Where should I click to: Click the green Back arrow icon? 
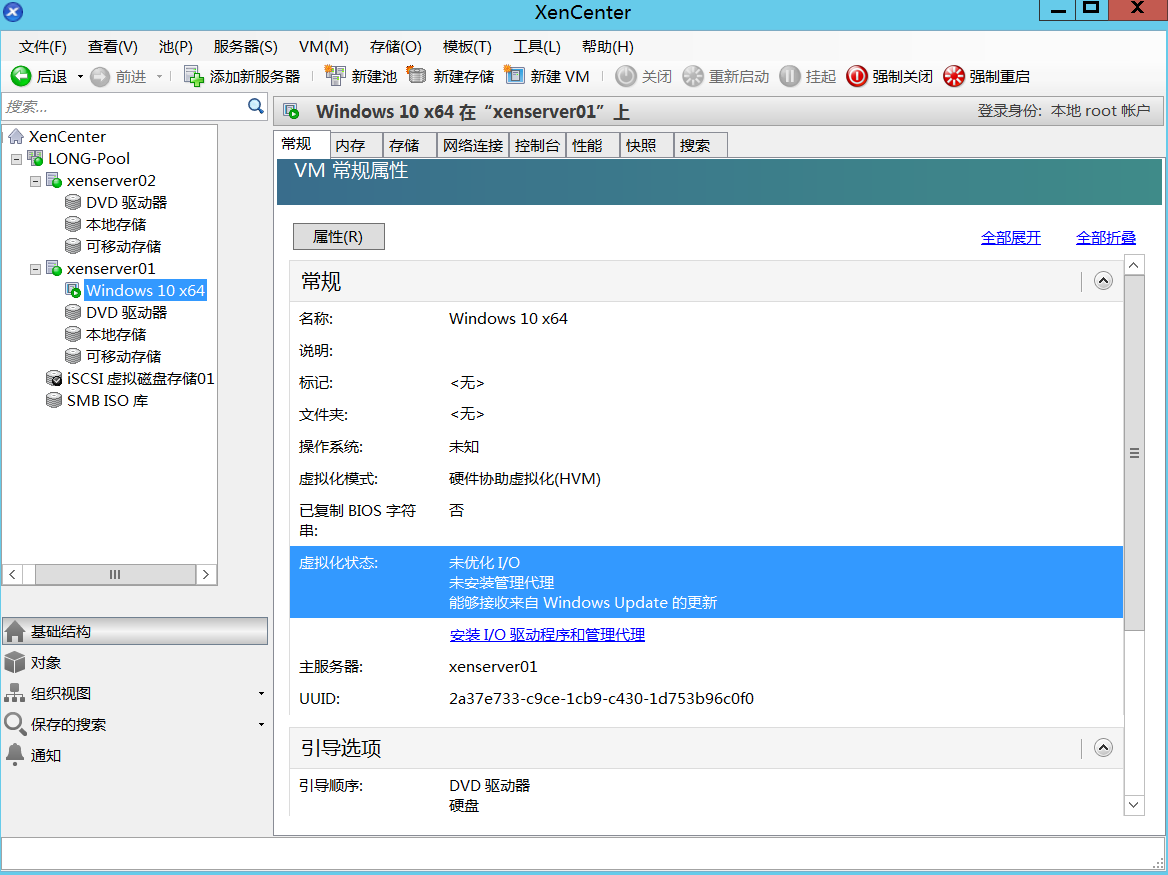tap(21, 76)
